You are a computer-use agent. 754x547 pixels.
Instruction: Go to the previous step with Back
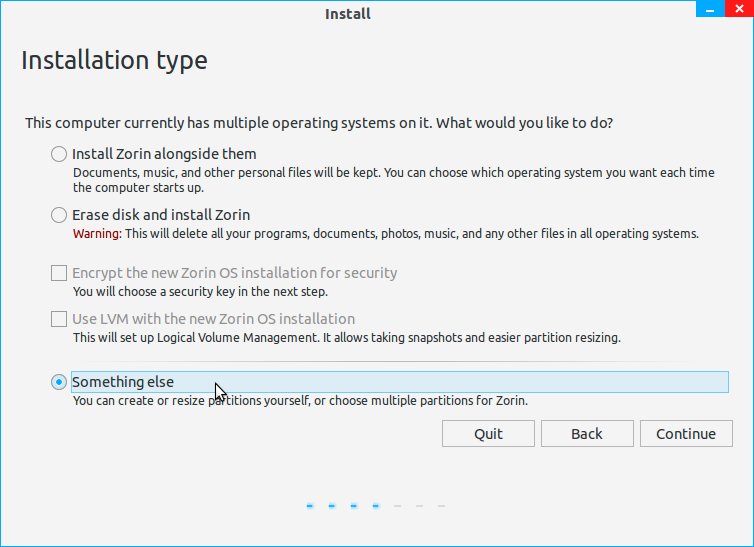(587, 433)
